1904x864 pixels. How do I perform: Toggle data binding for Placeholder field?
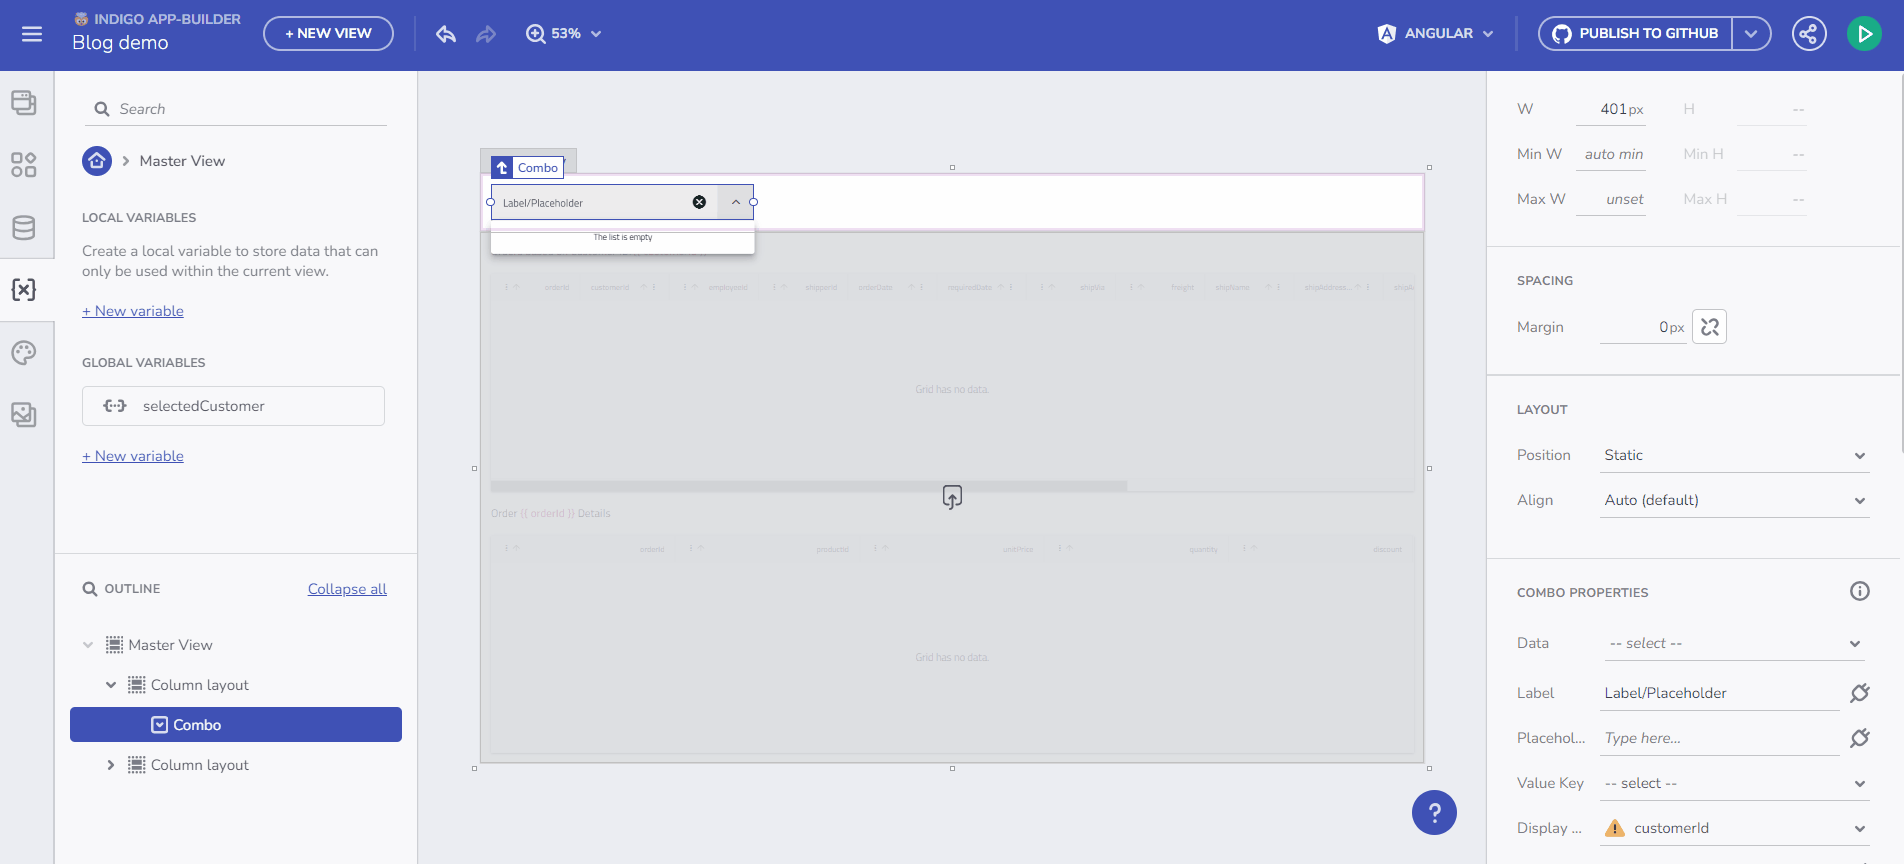(1859, 738)
